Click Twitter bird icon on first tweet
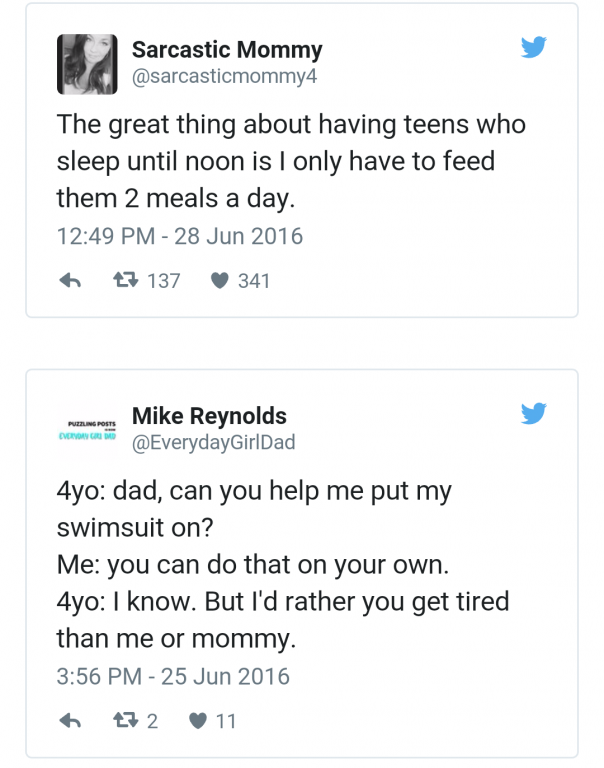The image size is (604, 768). coord(534,47)
